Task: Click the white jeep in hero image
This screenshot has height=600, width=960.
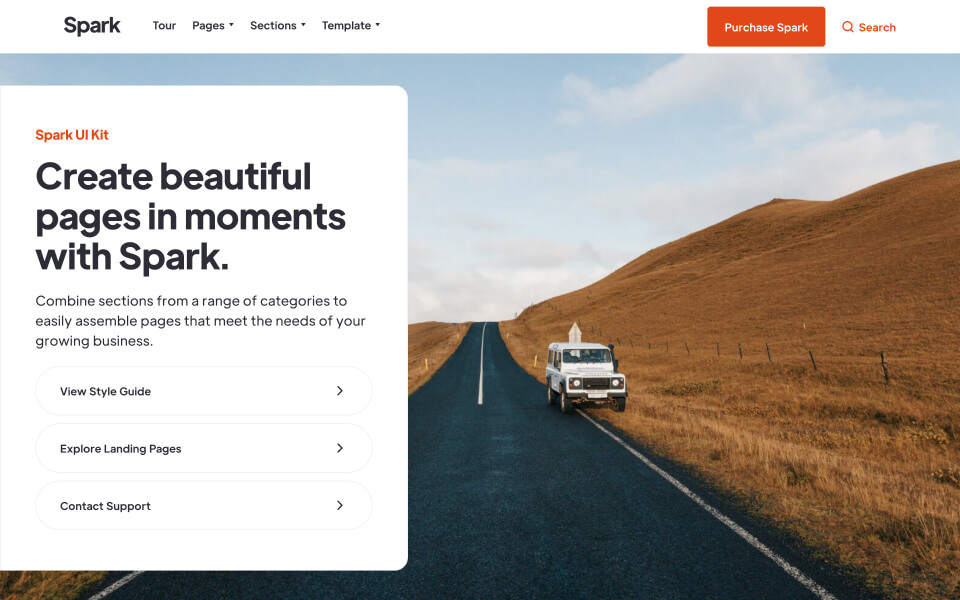Action: pyautogui.click(x=586, y=376)
